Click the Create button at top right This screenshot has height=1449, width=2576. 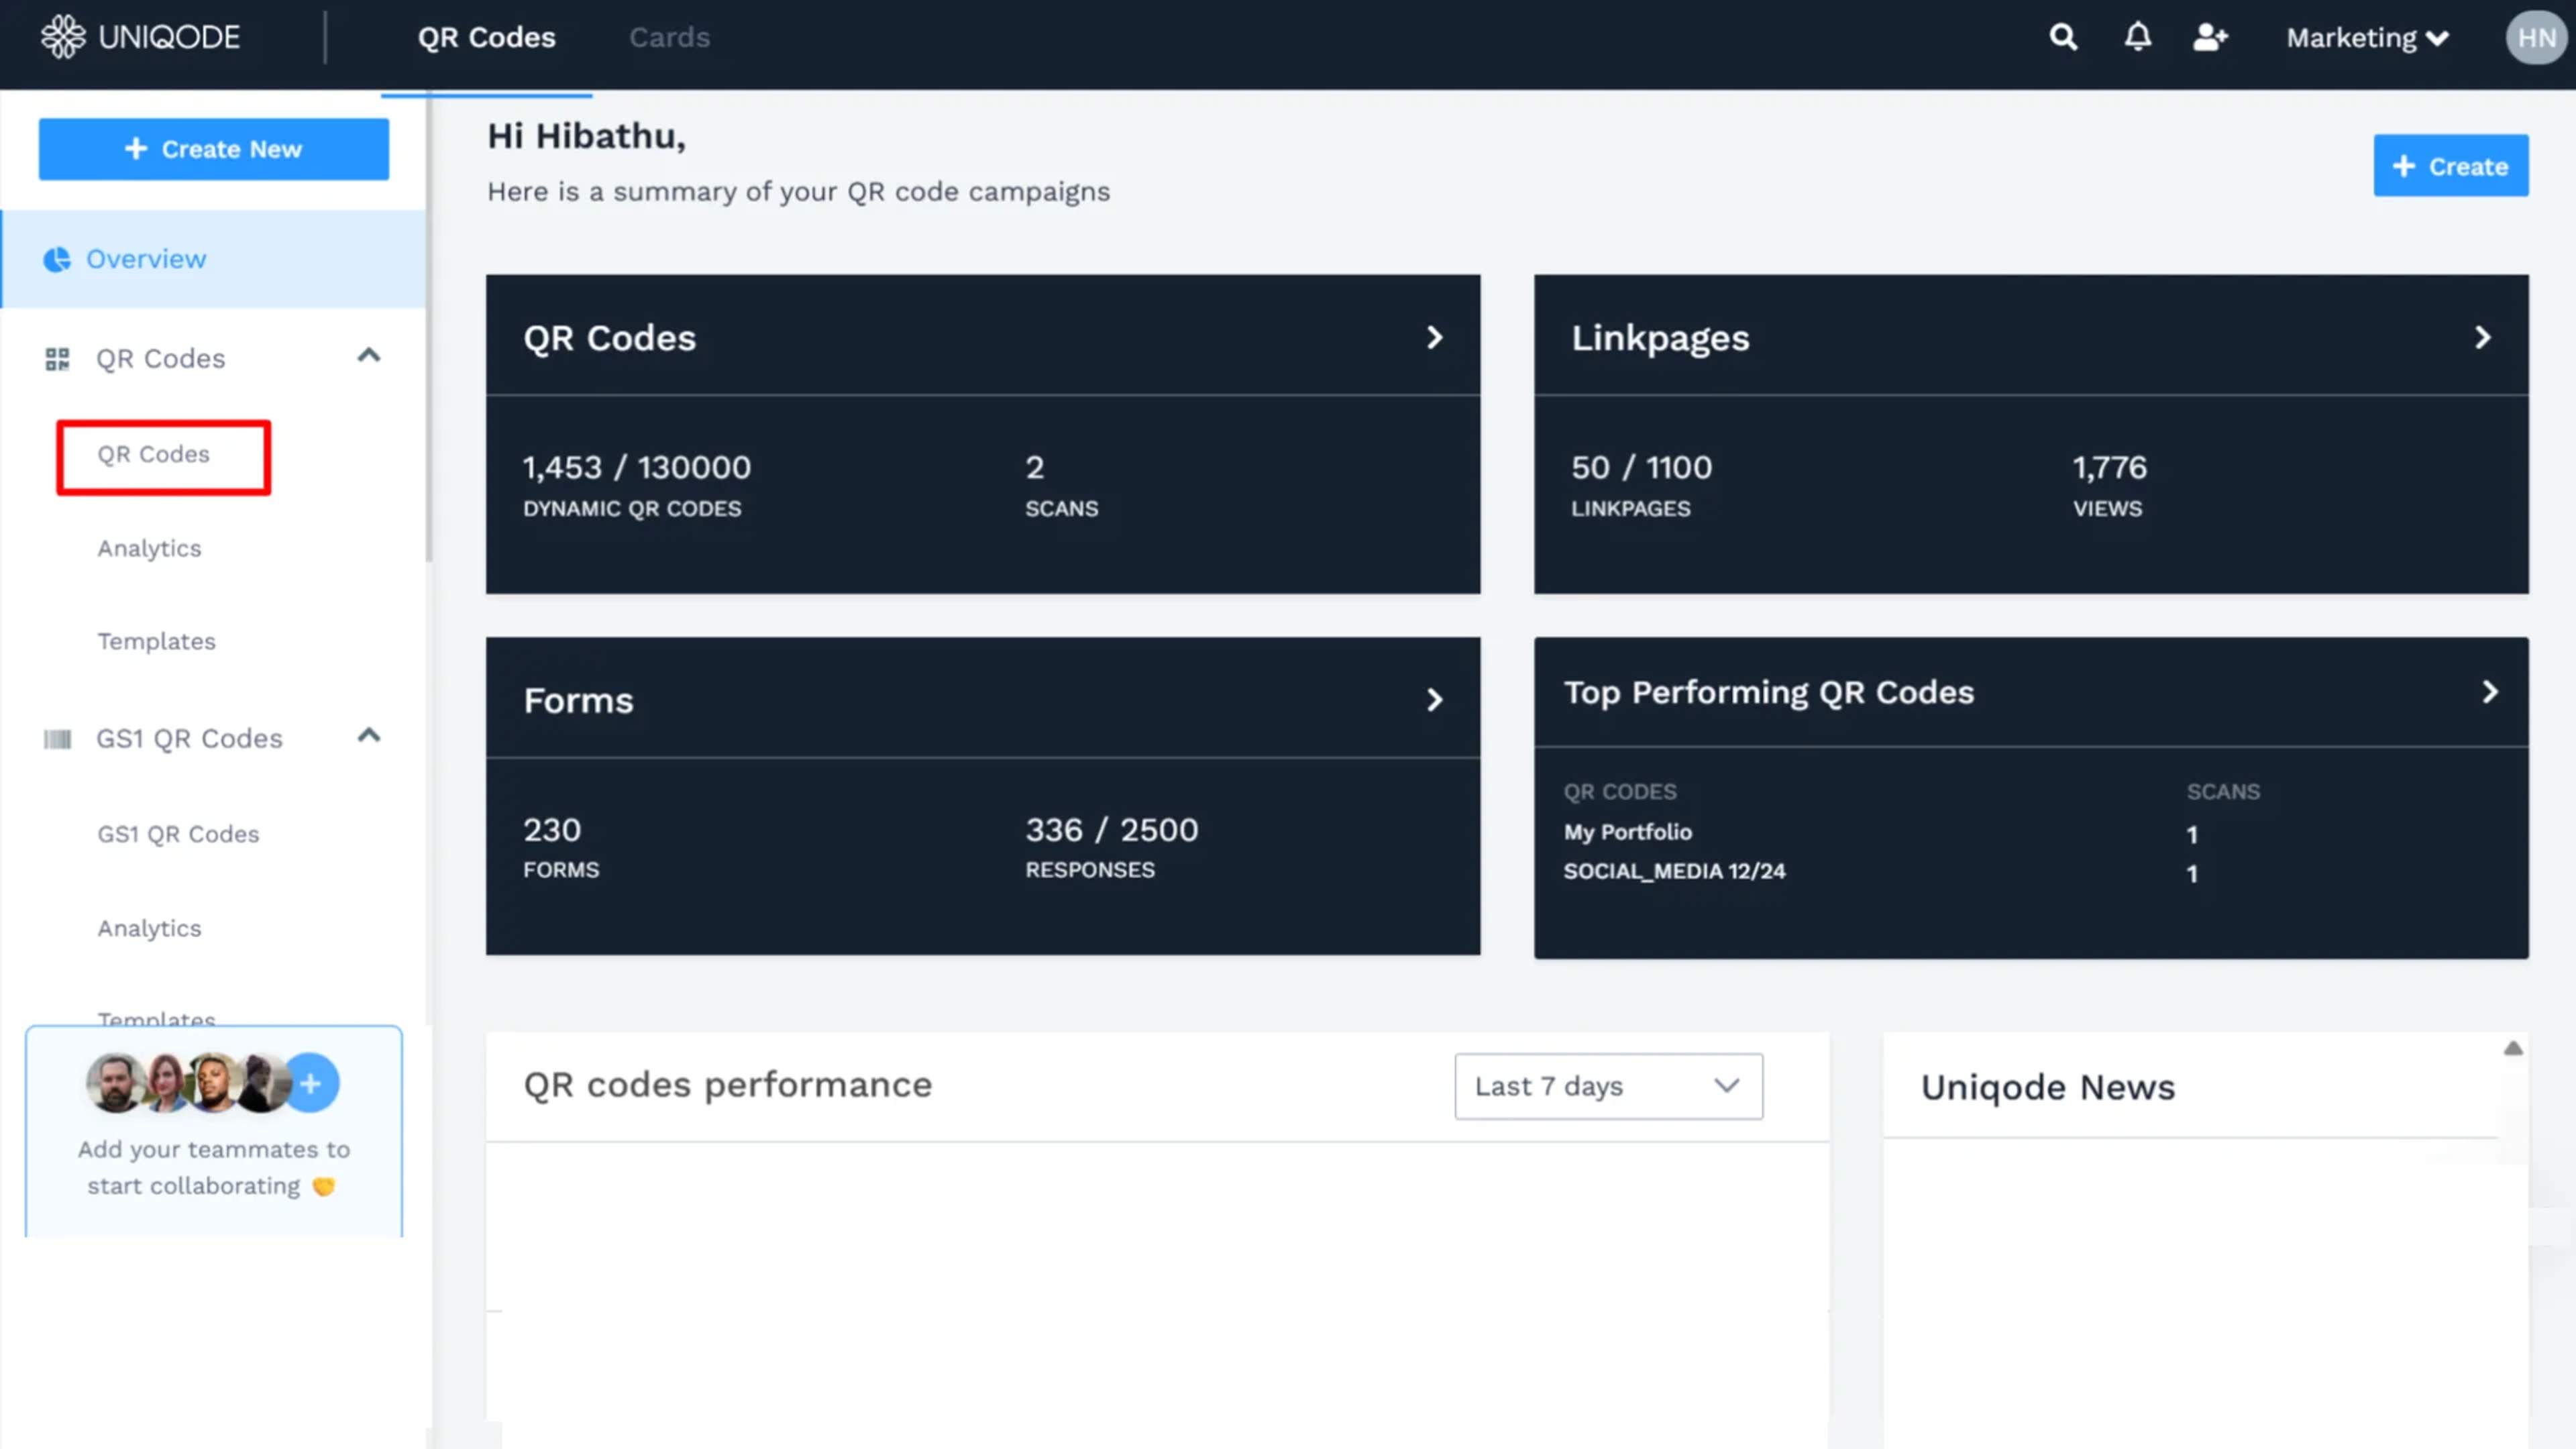coord(2451,166)
